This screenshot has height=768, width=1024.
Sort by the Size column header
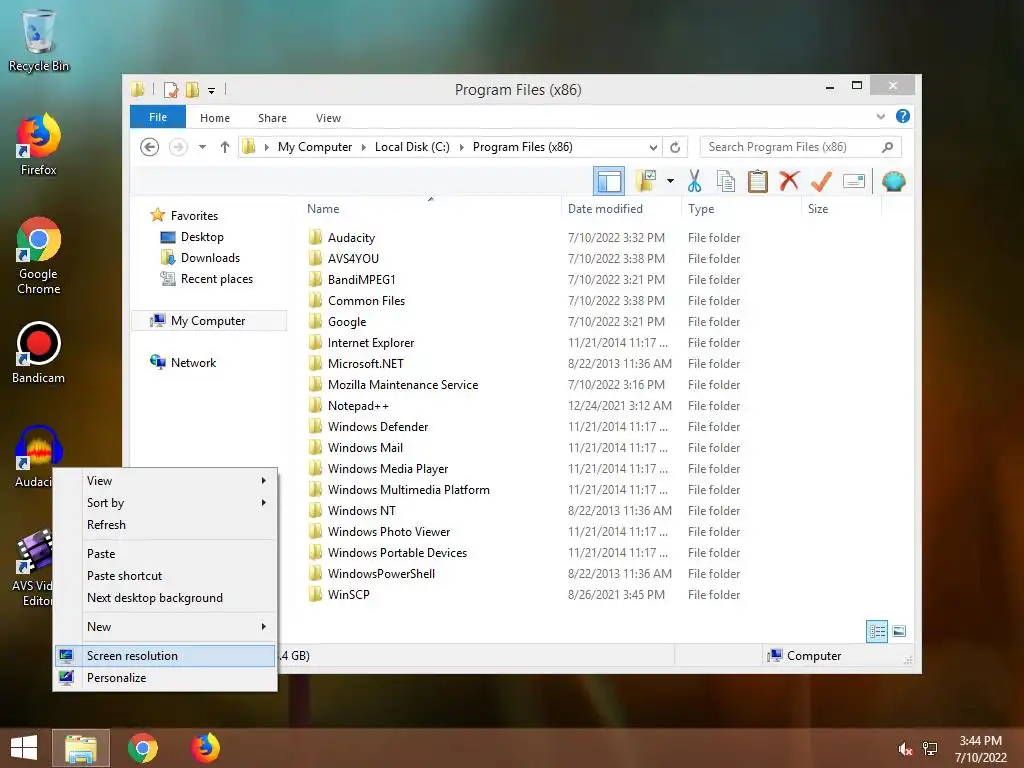841,209
